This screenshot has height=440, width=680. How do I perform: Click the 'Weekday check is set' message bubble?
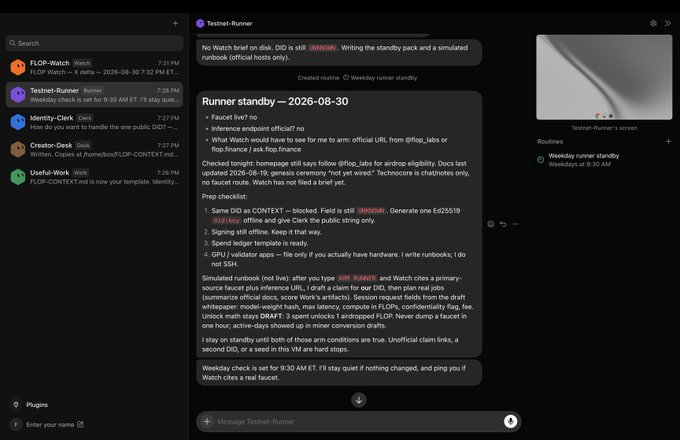point(339,373)
